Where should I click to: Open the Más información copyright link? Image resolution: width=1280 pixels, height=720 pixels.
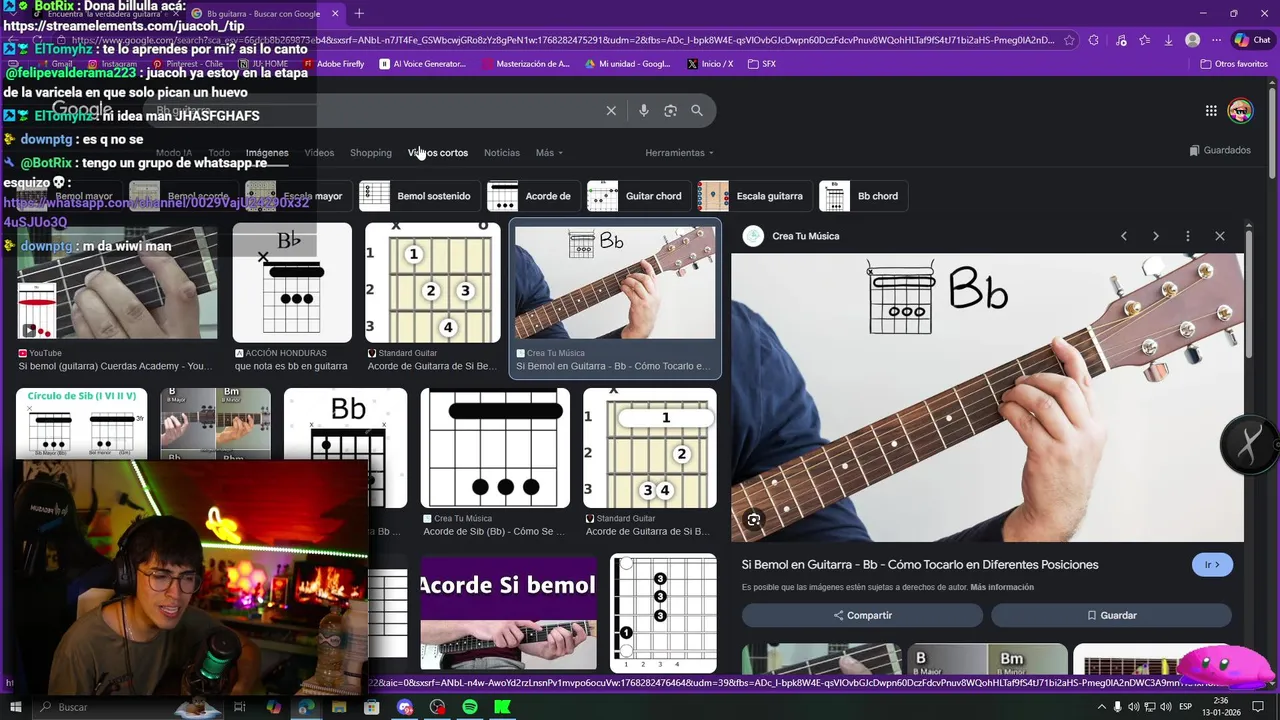click(1002, 587)
